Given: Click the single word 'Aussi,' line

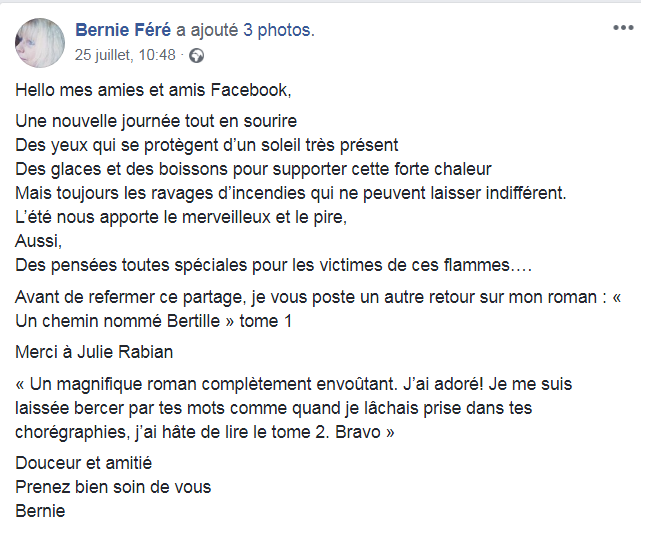Looking at the screenshot, I should [39, 241].
